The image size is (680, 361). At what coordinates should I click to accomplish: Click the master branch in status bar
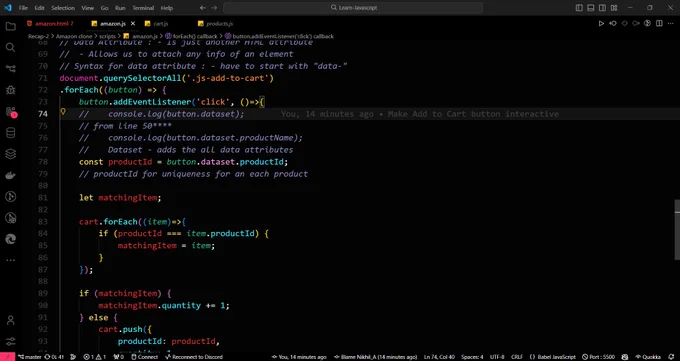coord(29,357)
